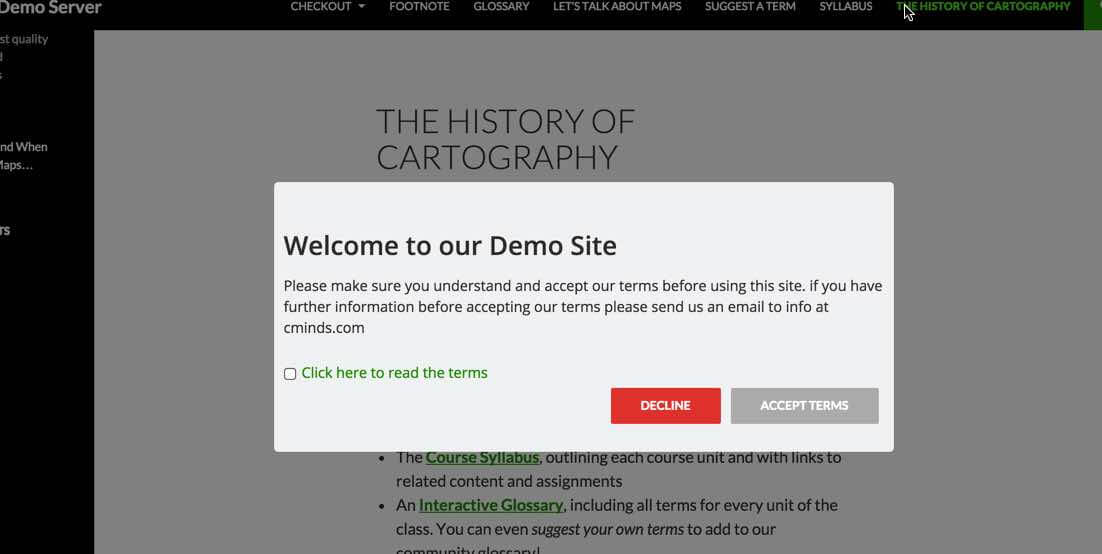The height and width of the screenshot is (554, 1102).
Task: Expand the CHECKOUT dropdown arrow
Action: [x=361, y=7]
